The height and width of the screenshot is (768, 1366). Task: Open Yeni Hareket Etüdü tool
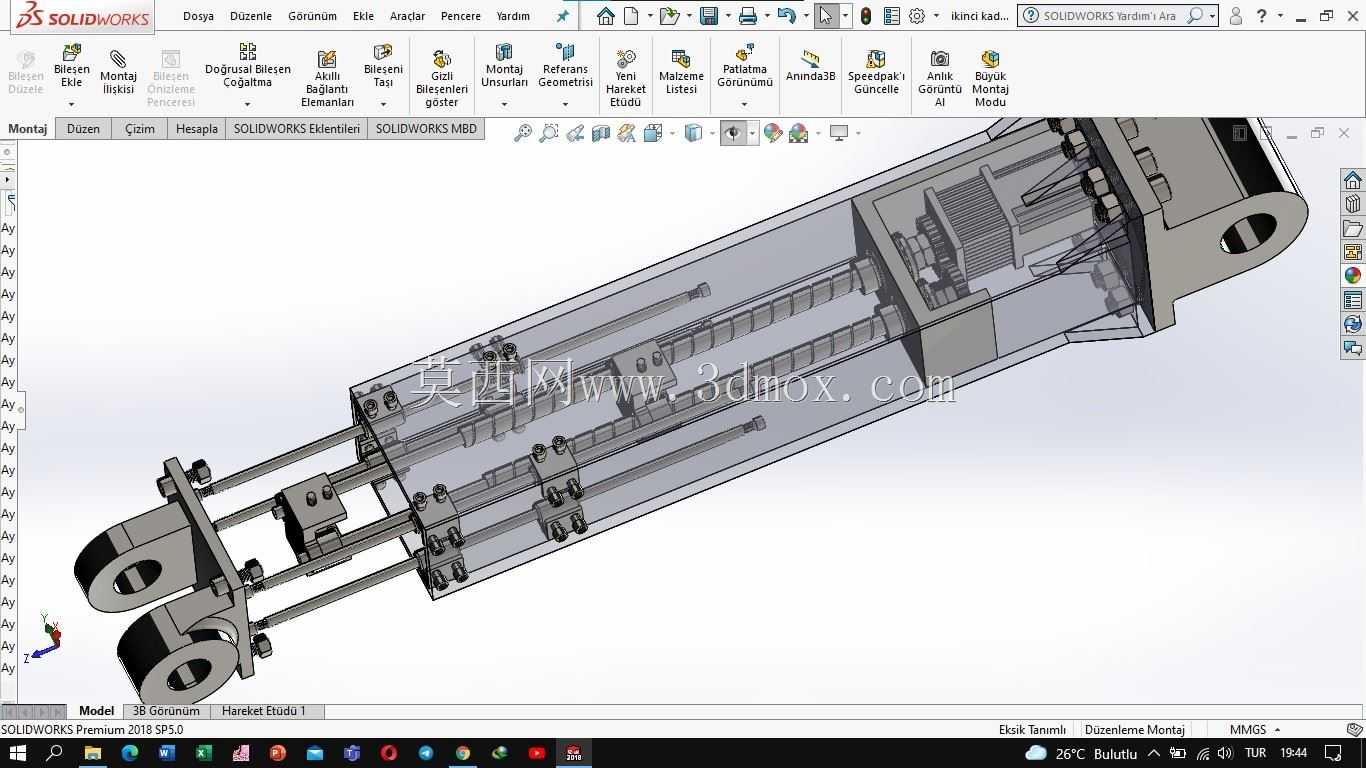tap(625, 76)
